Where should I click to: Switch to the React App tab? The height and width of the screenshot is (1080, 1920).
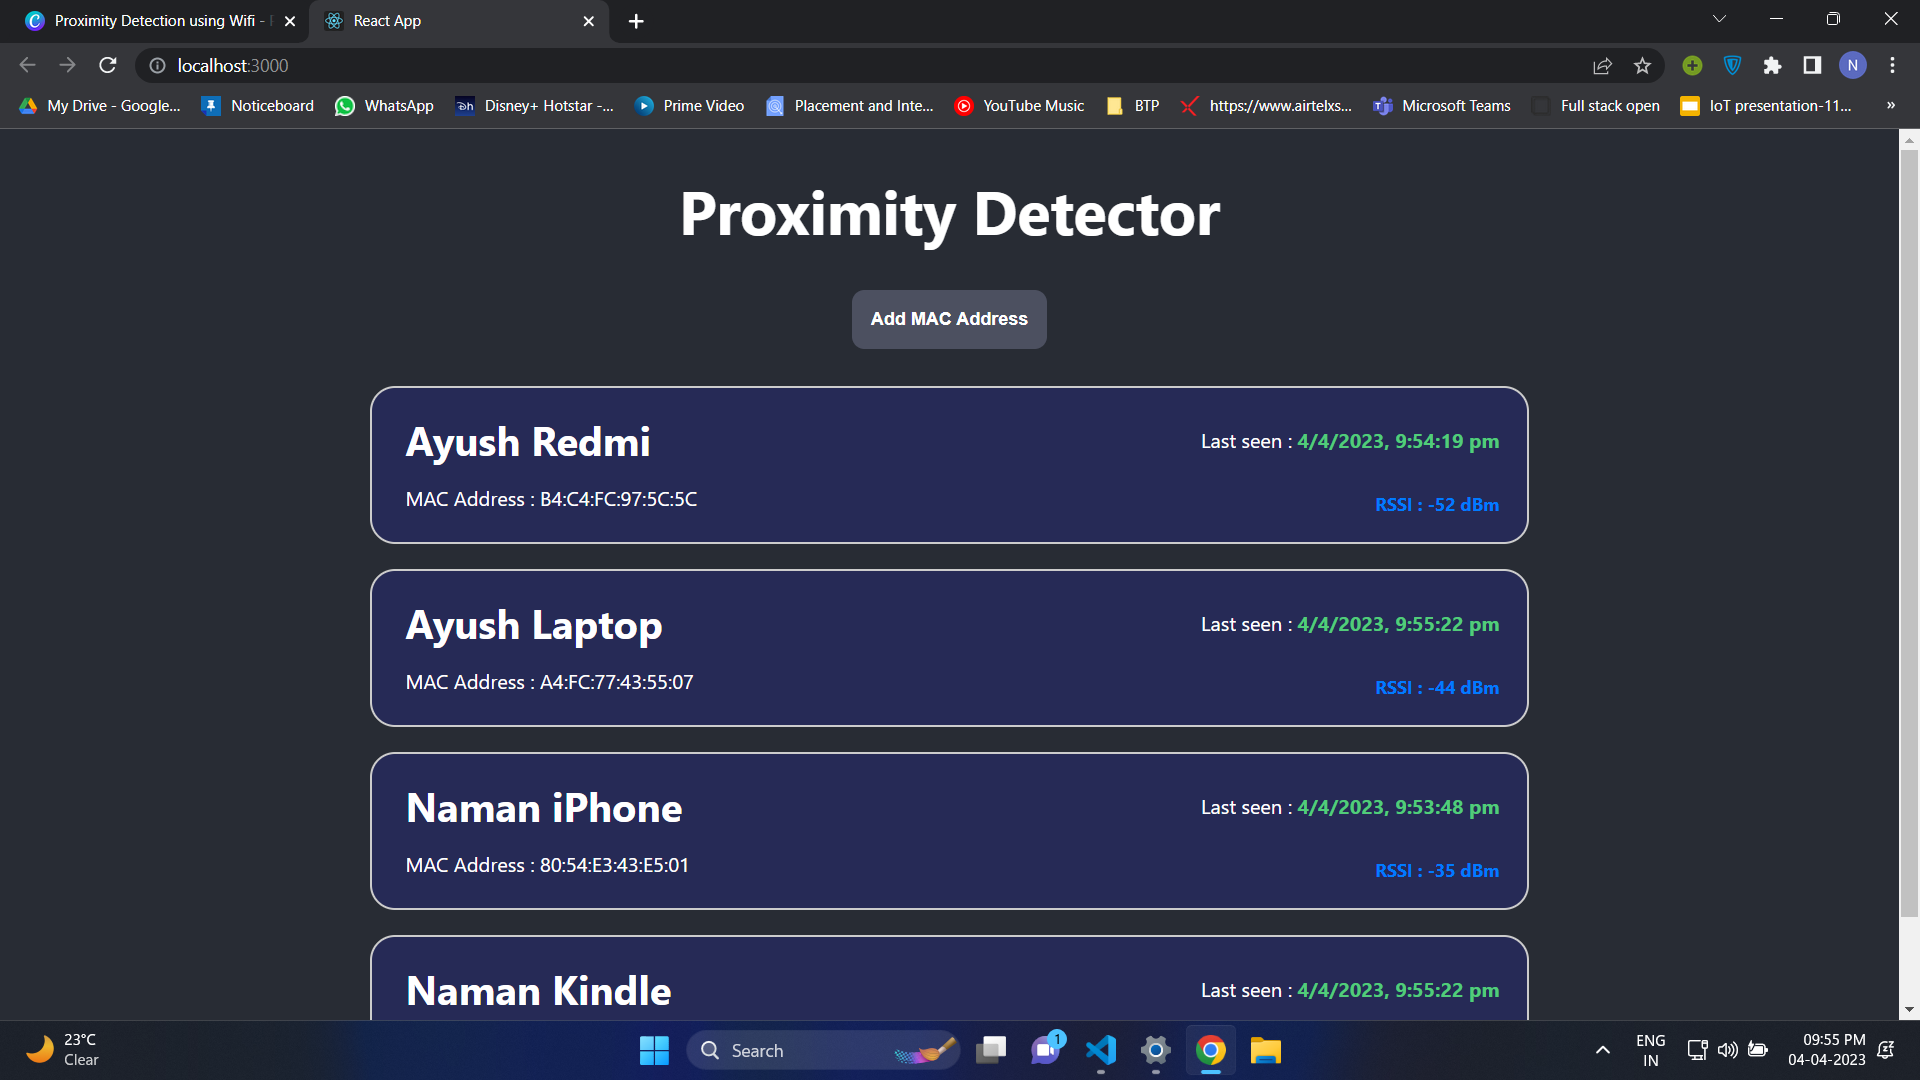[440, 20]
